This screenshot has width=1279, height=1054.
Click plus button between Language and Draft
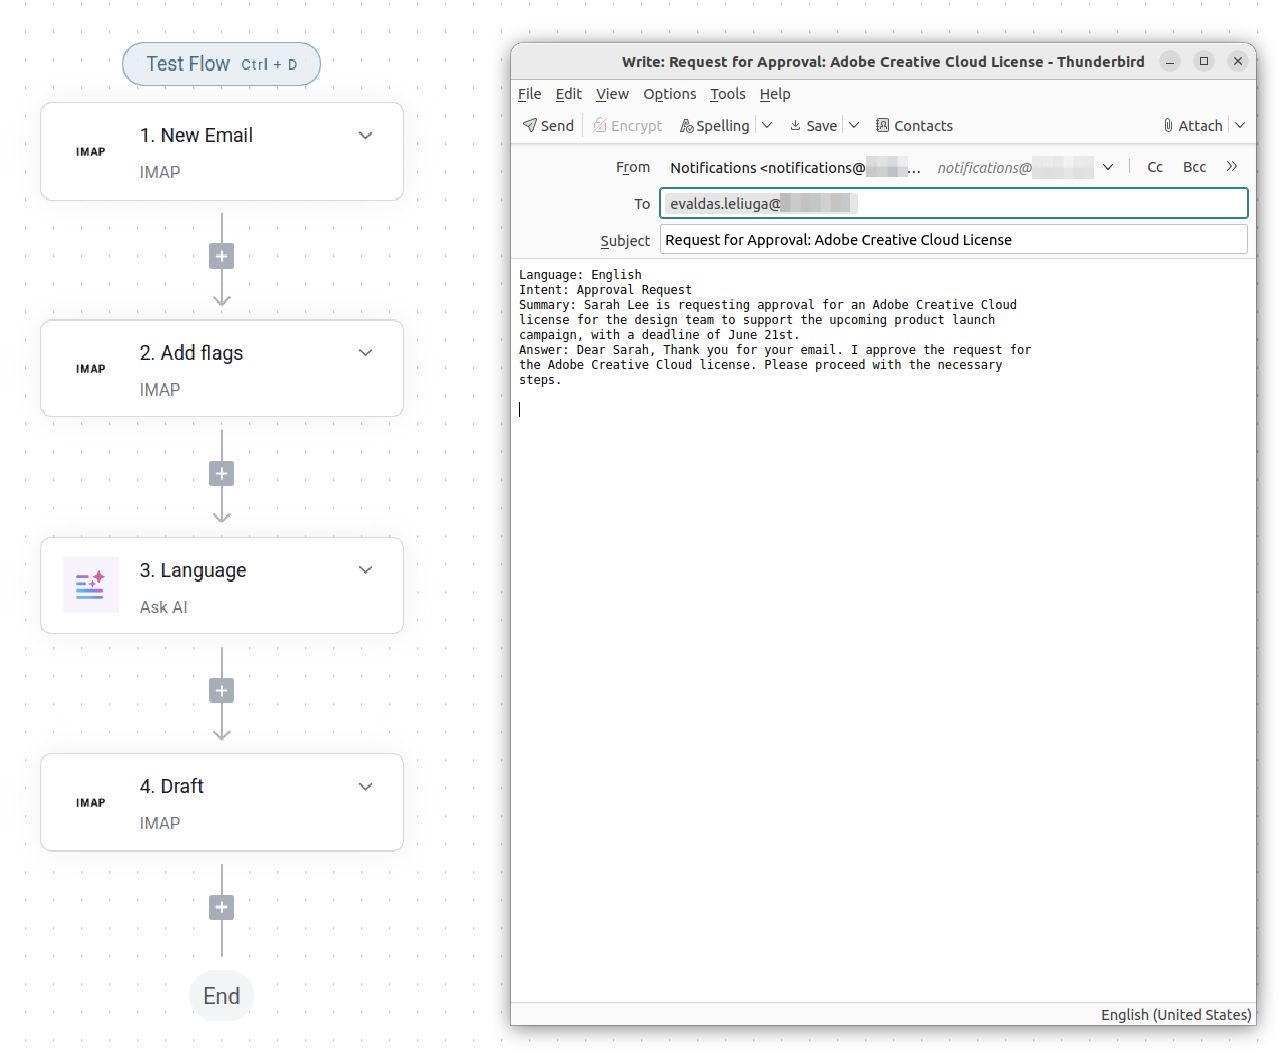coord(222,691)
